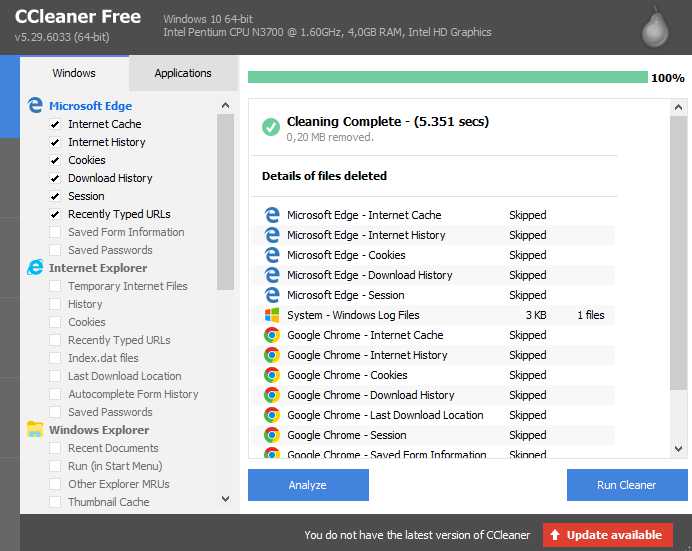Check Thumbnail Cache option
Image resolution: width=692 pixels, height=551 pixels.
(55, 502)
